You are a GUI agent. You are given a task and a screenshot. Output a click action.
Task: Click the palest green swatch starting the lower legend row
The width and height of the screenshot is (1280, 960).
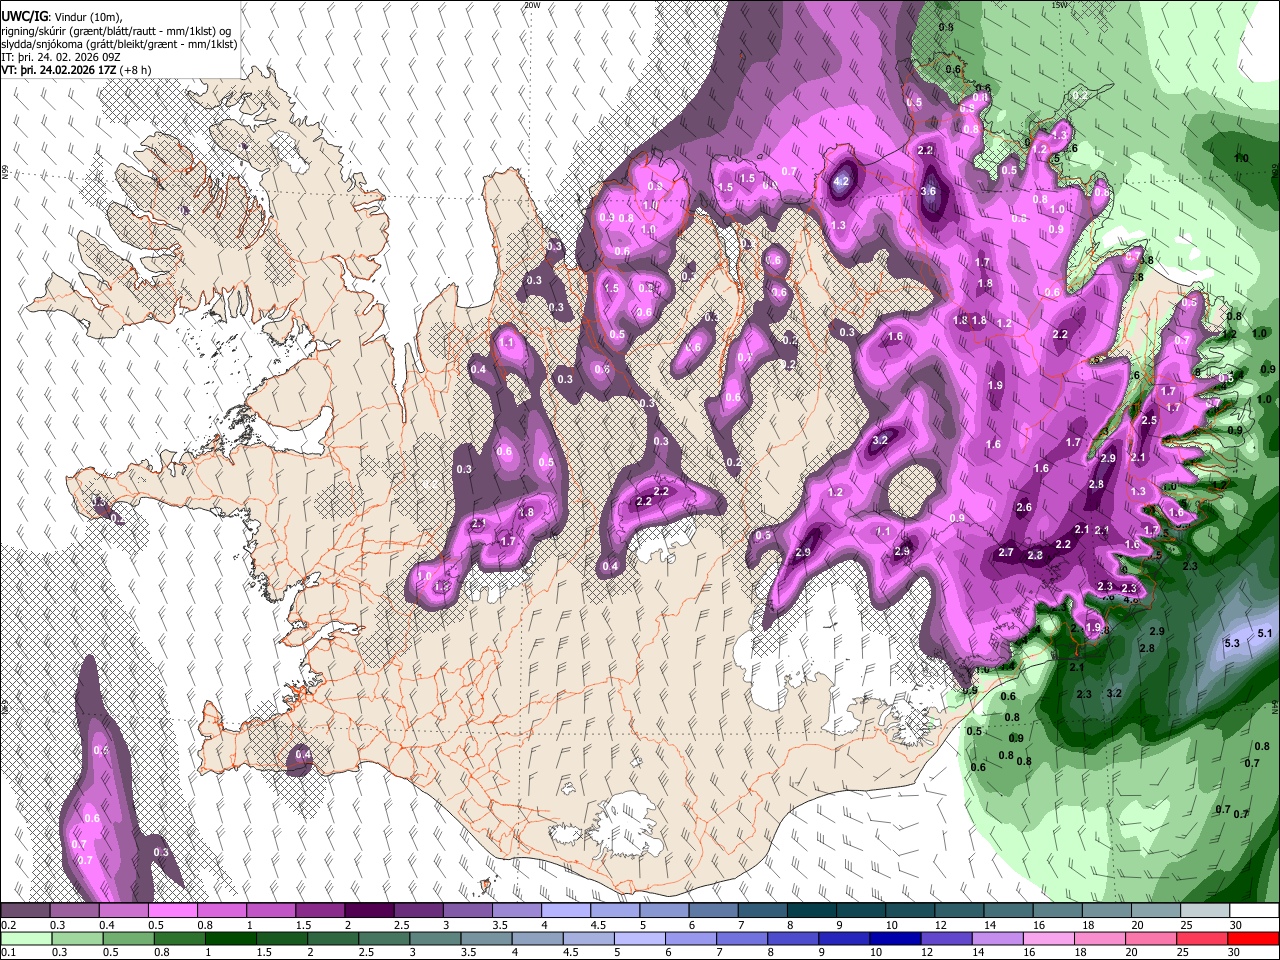pyautogui.click(x=25, y=938)
